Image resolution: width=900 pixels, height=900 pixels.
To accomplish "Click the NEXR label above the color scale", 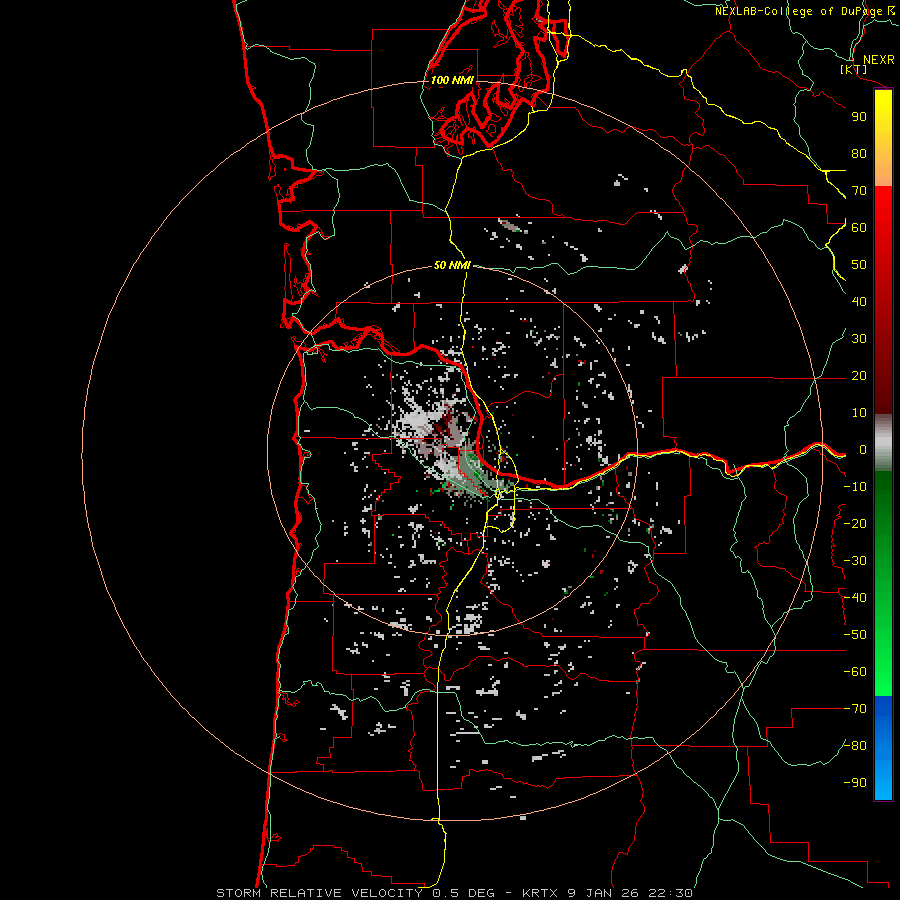I will (878, 60).
